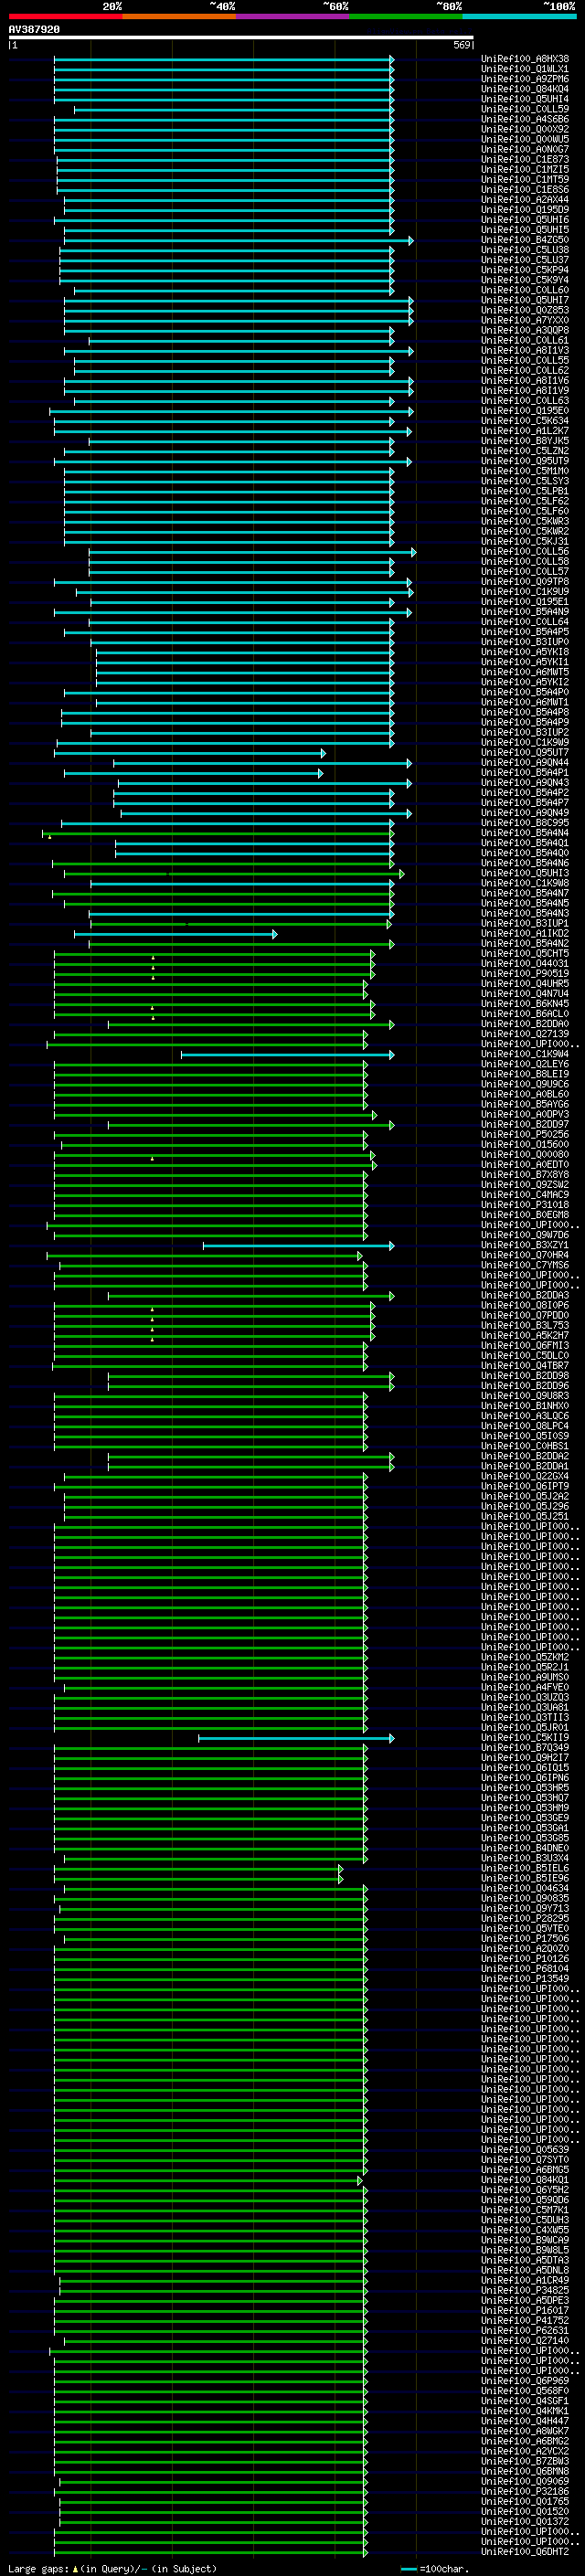Image resolution: width=585 pixels, height=2576 pixels.
Task: Select hit label UniRef100_A8I1V3
Action: coord(525,350)
